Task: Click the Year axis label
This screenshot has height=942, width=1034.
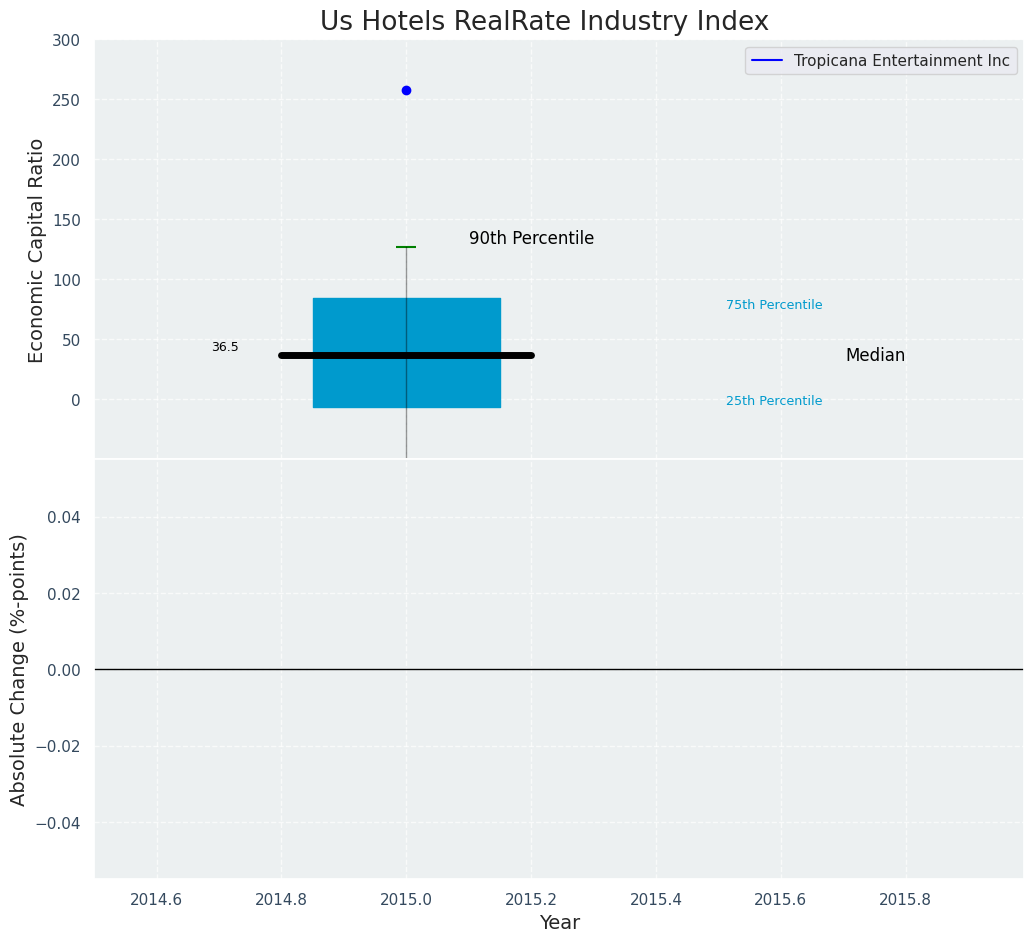Action: tap(559, 922)
